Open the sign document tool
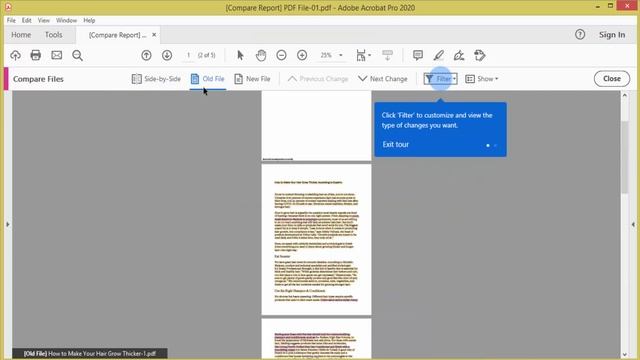Viewport: 640px width, 360px height. pyautogui.click(x=459, y=55)
